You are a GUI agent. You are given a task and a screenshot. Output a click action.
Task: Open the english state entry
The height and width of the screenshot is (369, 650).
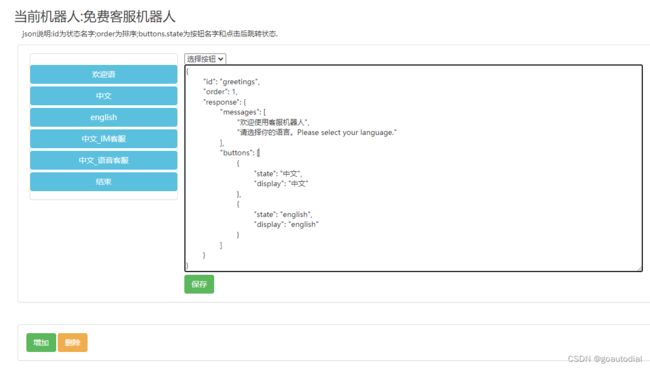point(104,117)
